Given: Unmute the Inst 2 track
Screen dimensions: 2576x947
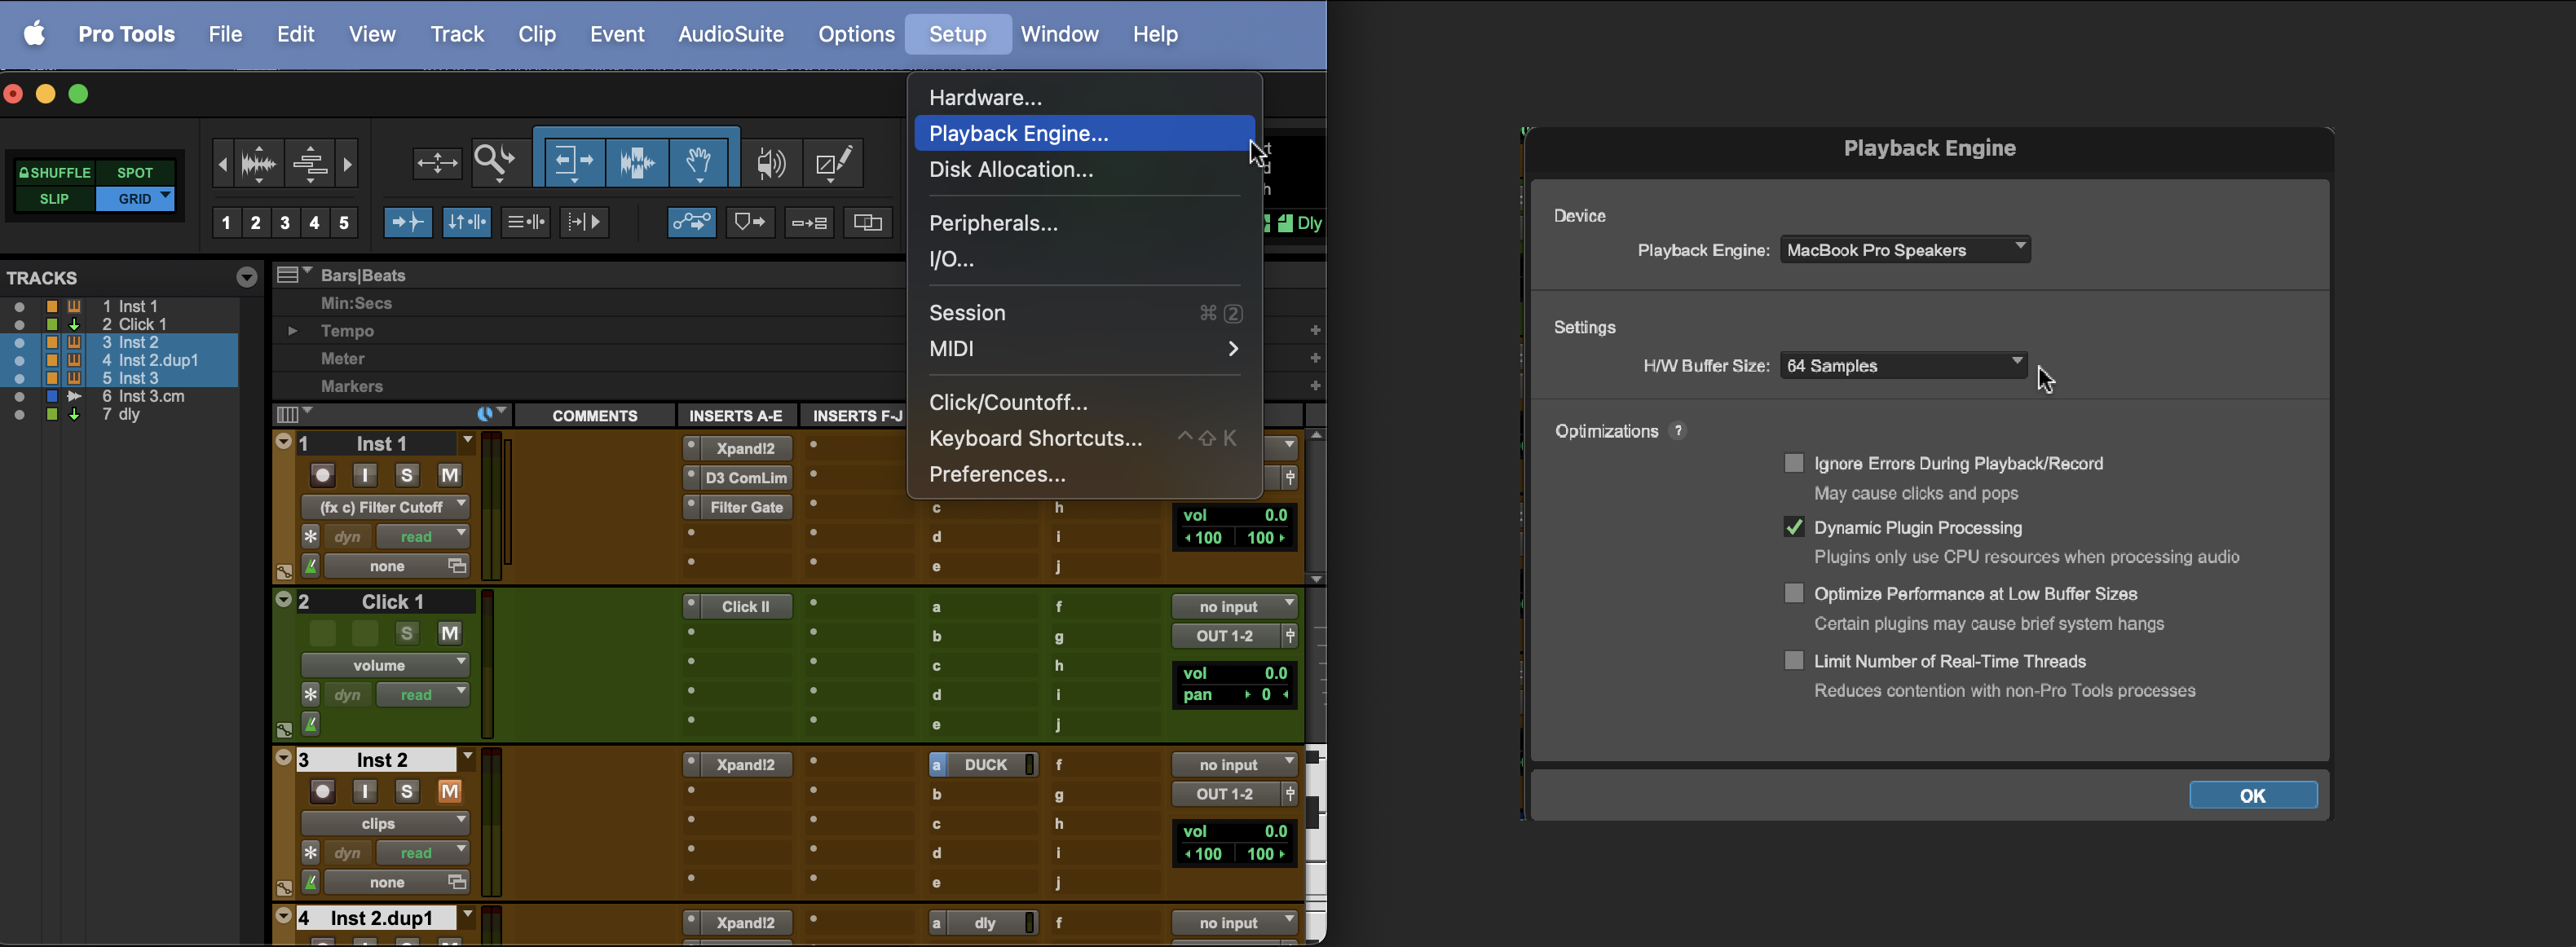Looking at the screenshot, I should pos(450,791).
